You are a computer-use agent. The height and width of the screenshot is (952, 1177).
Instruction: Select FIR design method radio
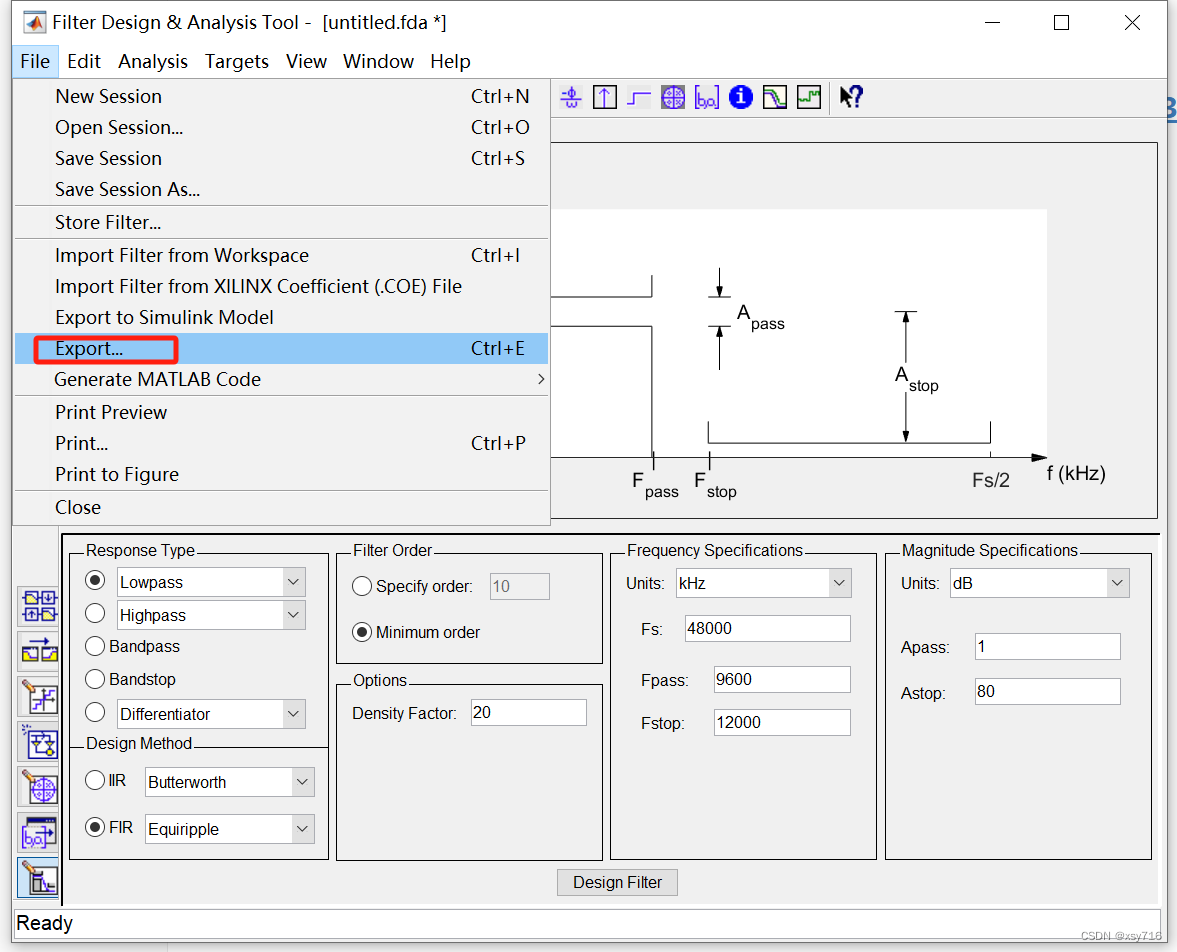[95, 827]
